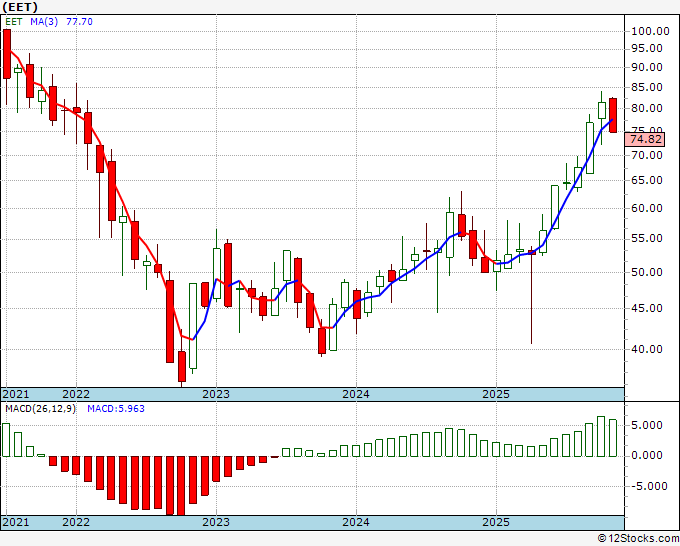
Task: Click the 55.00 price axis label
Action: 647,239
